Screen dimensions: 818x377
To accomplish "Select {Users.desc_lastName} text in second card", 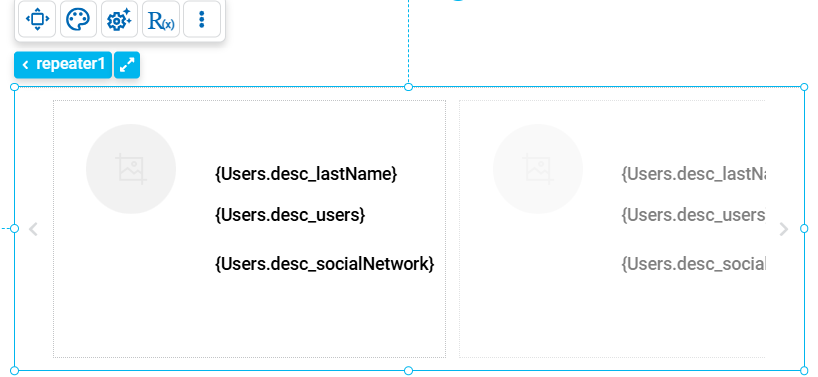I will (x=693, y=174).
